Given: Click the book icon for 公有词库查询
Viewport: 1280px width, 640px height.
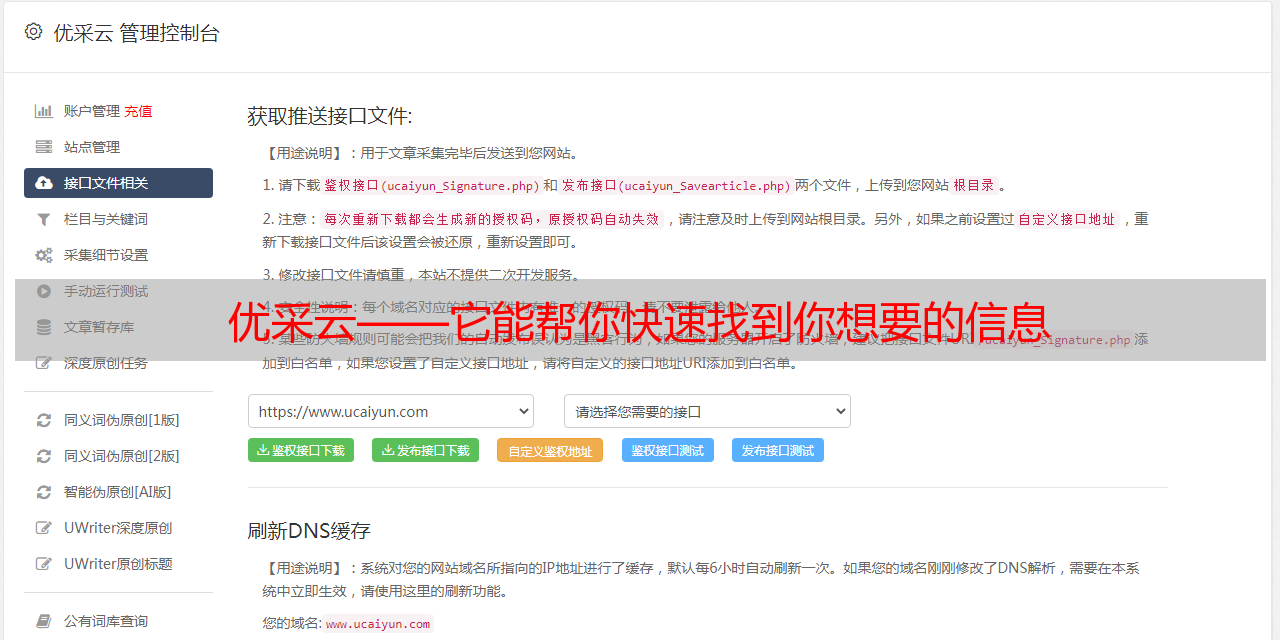Looking at the screenshot, I should click(44, 621).
